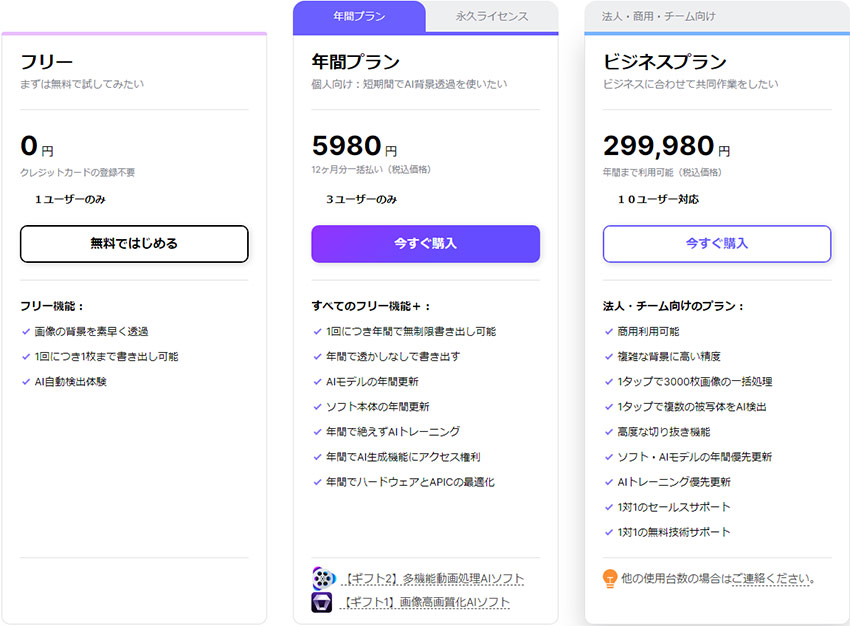The image size is (850, 626).
Task: Click the orange lightbulb icon in Business plan
Action: pyautogui.click(x=609, y=579)
